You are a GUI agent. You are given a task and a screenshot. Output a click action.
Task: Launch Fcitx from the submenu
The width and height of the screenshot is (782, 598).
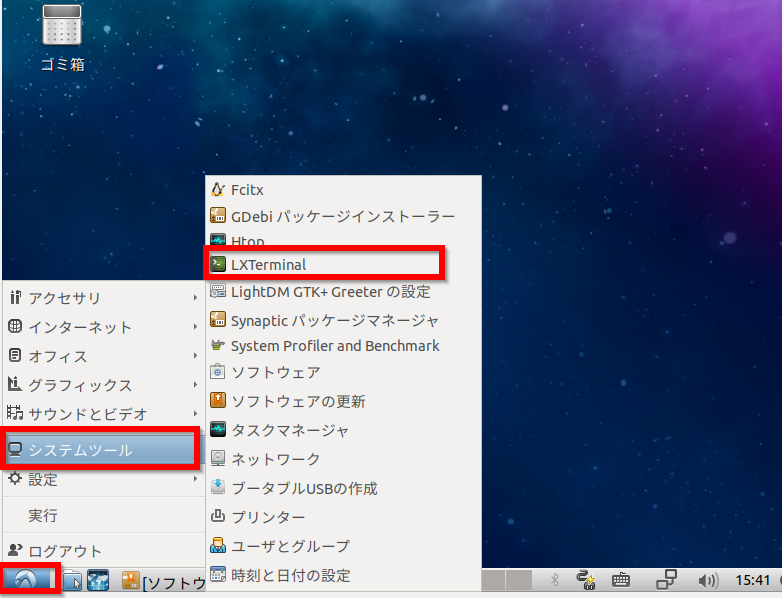pyautogui.click(x=344, y=190)
